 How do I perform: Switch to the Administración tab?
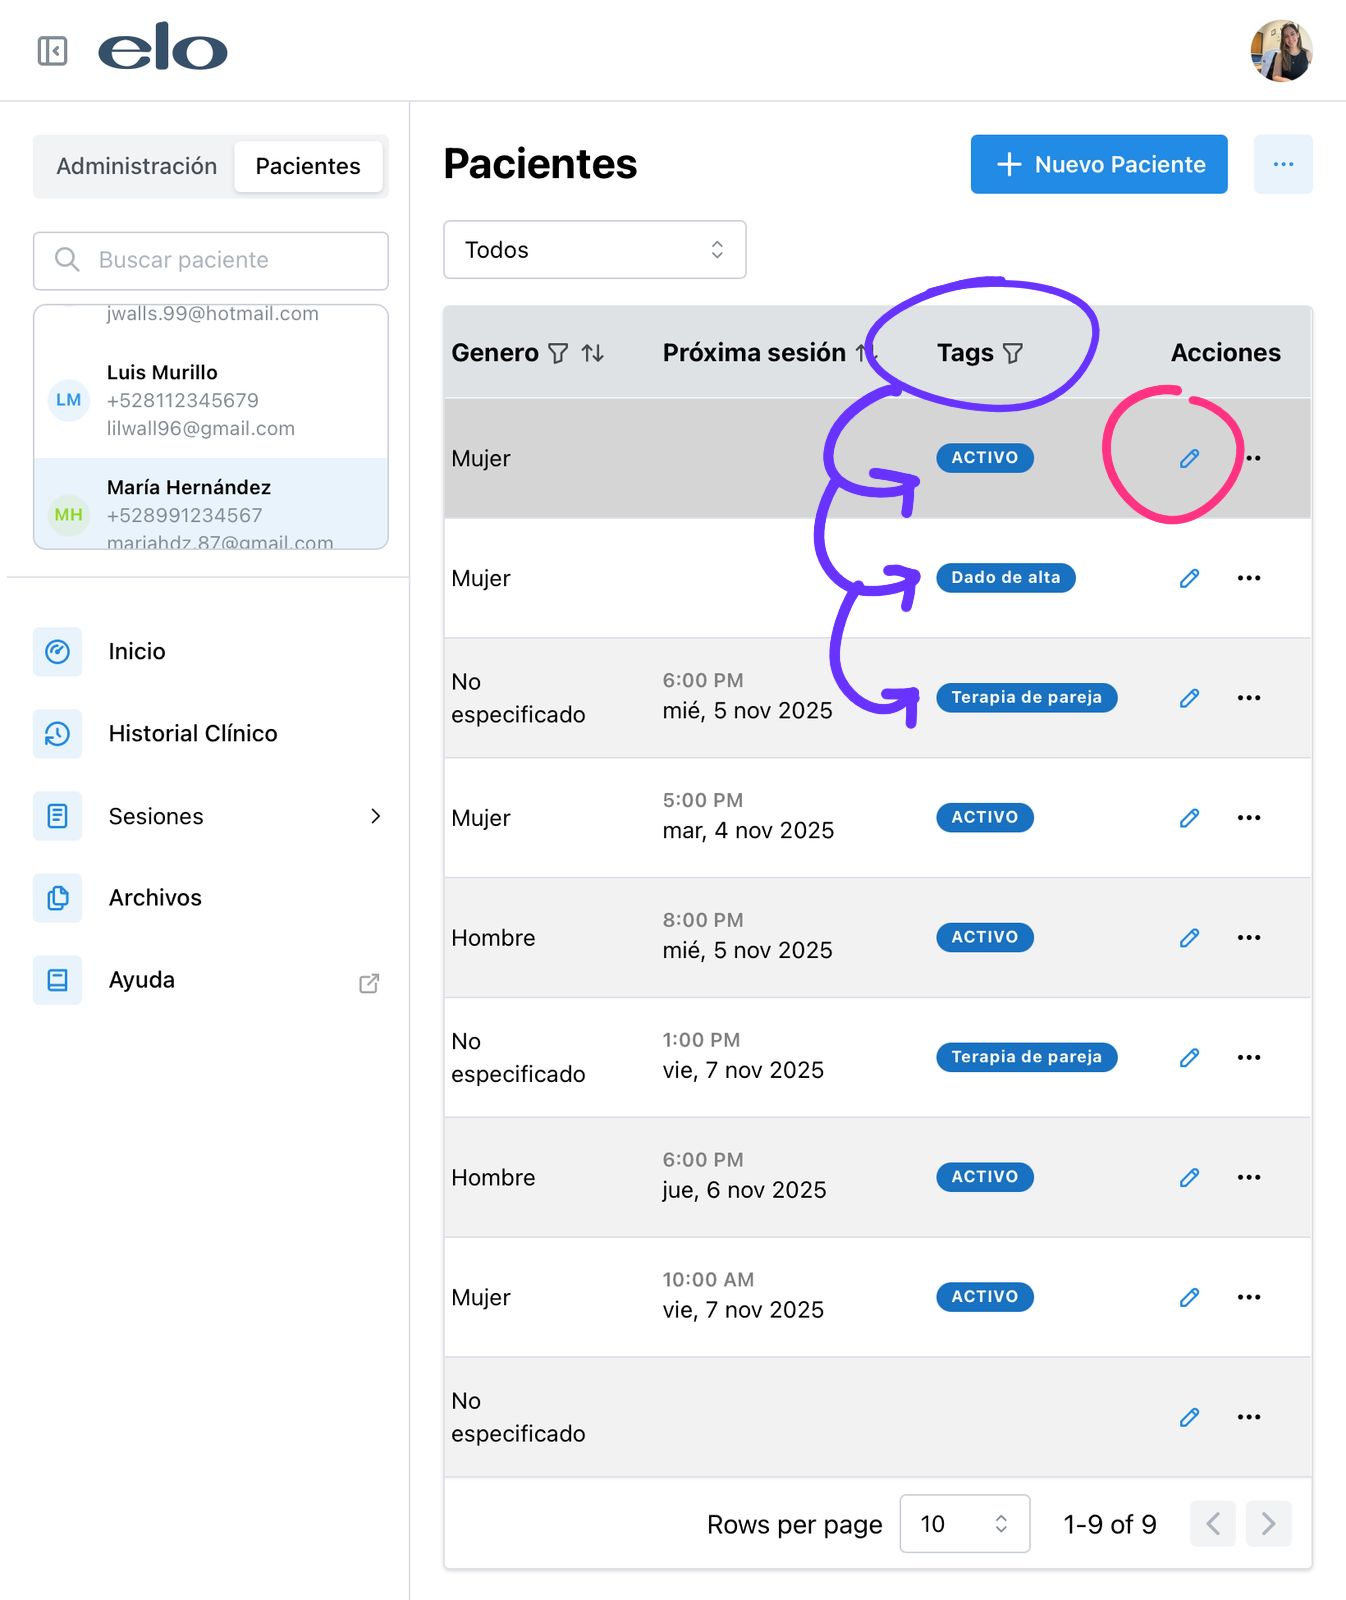coord(137,166)
